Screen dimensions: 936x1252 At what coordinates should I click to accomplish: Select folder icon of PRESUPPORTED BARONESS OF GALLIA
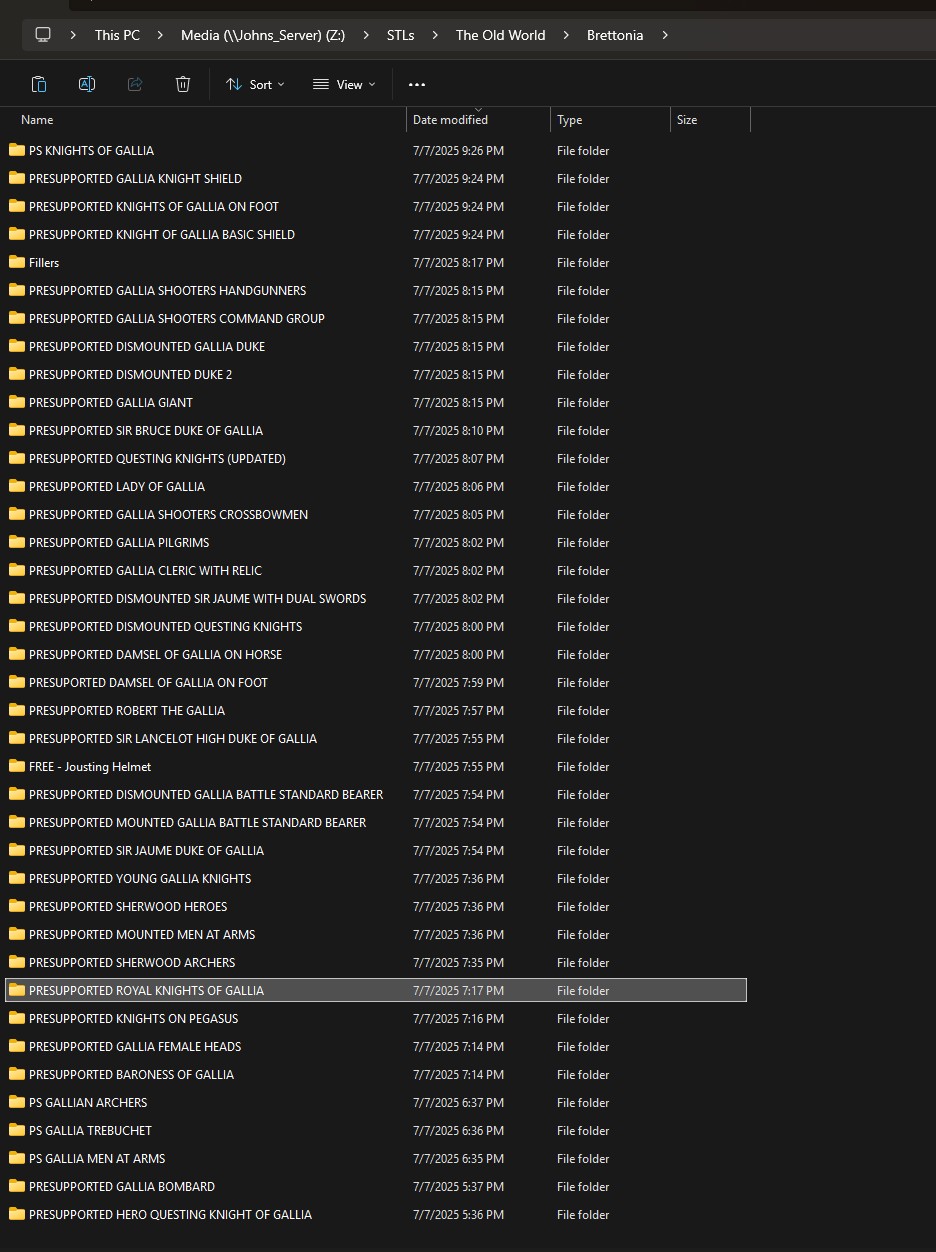16,1074
